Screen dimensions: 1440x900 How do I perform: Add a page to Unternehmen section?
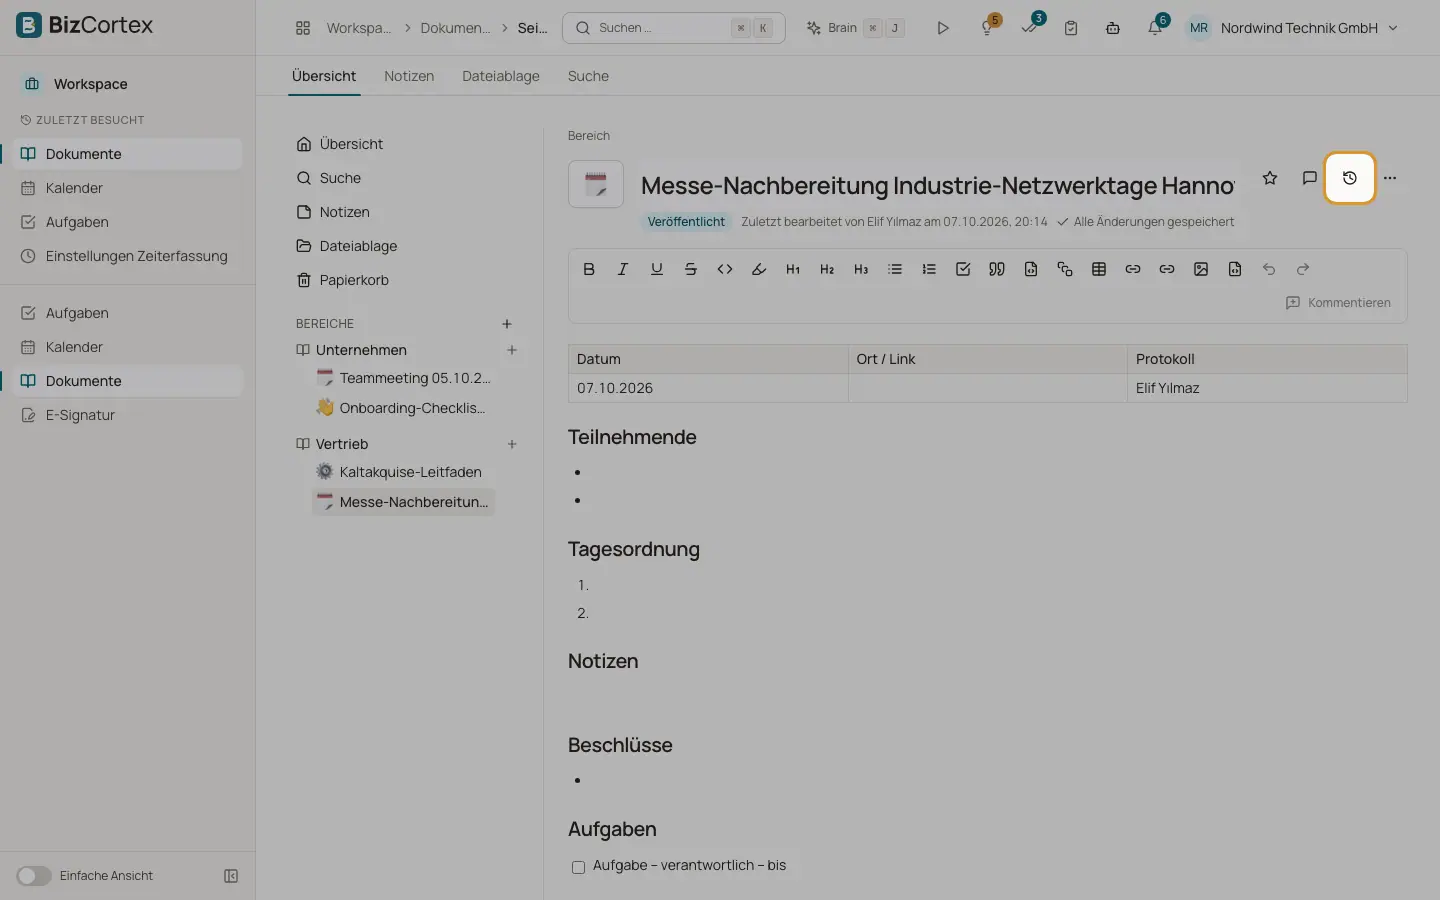tap(512, 350)
